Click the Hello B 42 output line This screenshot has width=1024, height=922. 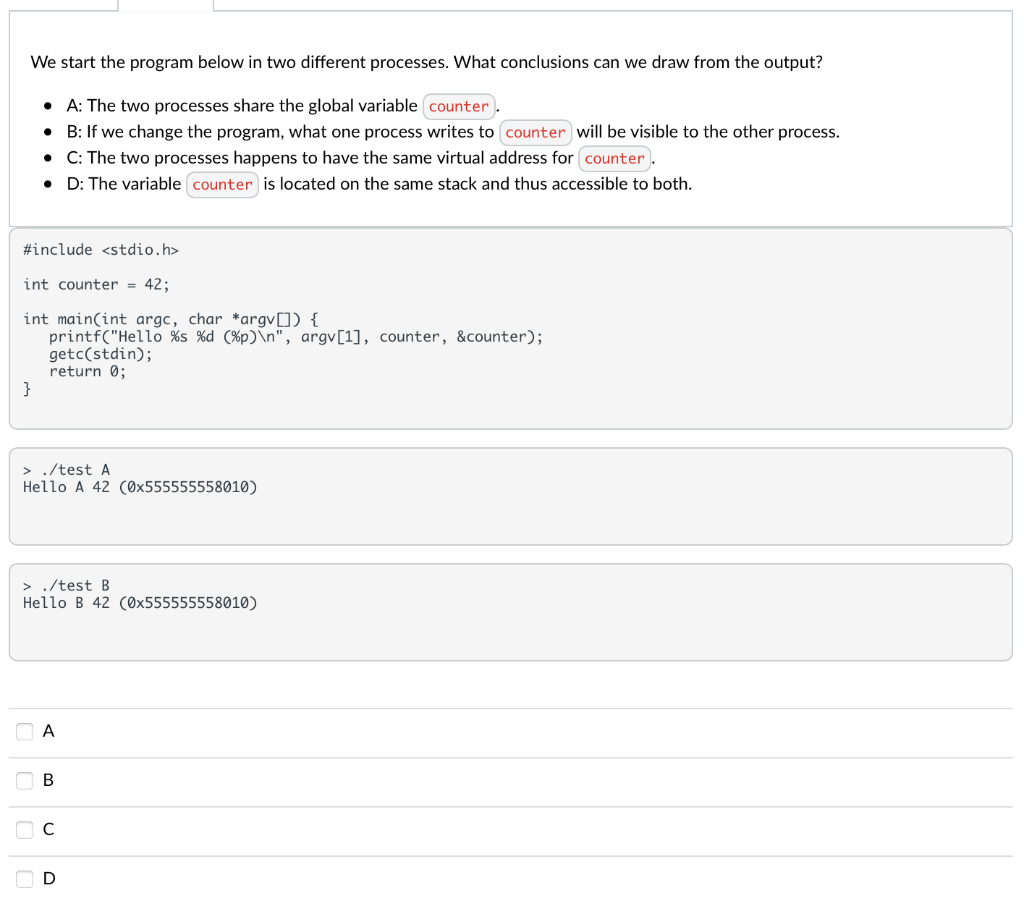tap(140, 603)
